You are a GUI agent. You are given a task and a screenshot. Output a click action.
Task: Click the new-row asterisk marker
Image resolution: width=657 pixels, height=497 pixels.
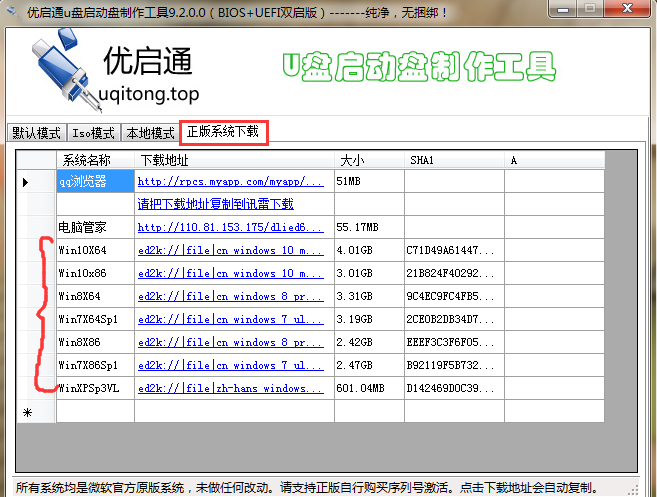27,412
